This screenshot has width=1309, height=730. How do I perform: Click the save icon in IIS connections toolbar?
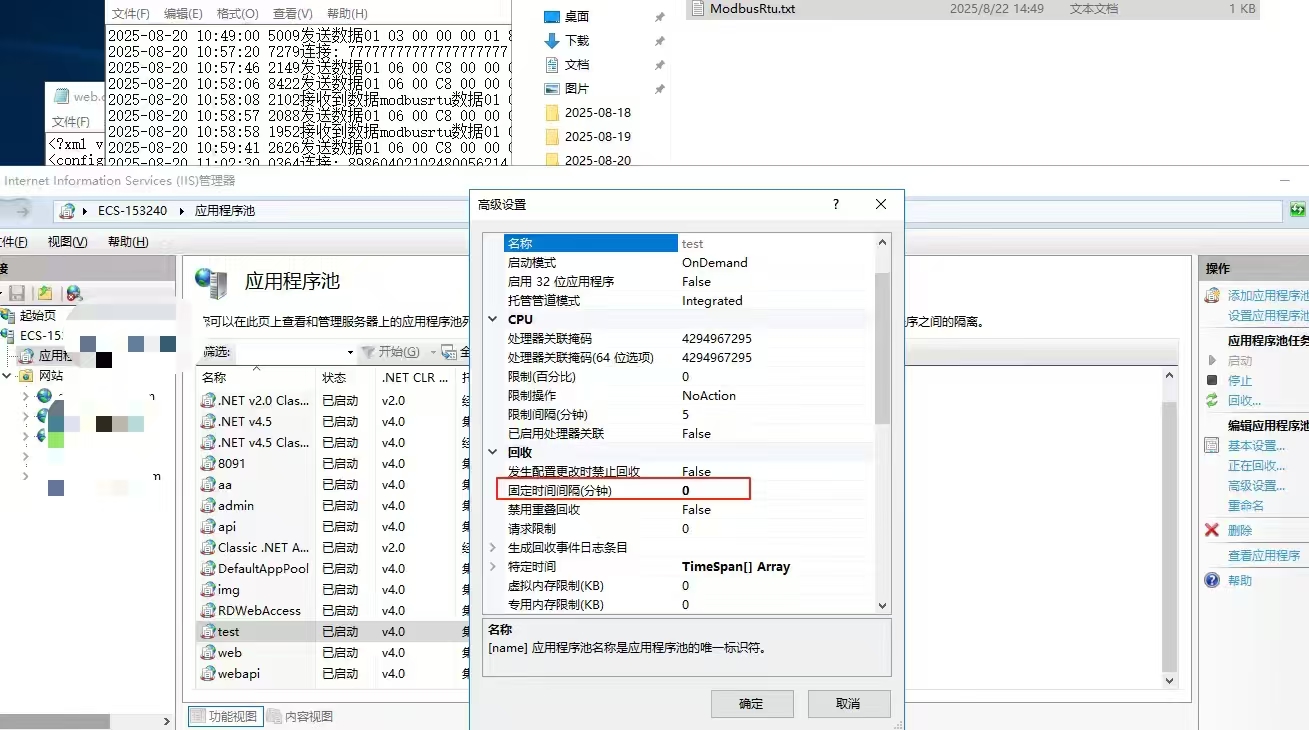[x=17, y=293]
